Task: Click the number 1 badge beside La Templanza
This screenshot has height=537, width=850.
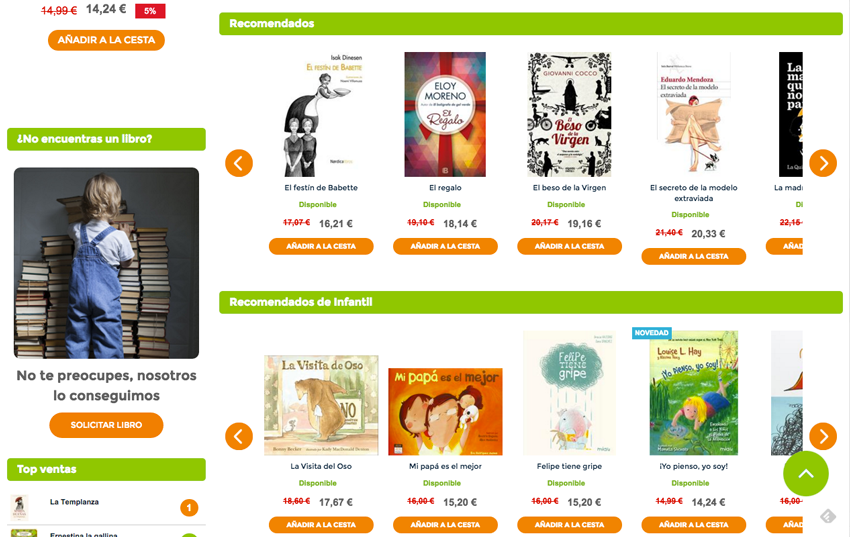Action: coord(189,508)
